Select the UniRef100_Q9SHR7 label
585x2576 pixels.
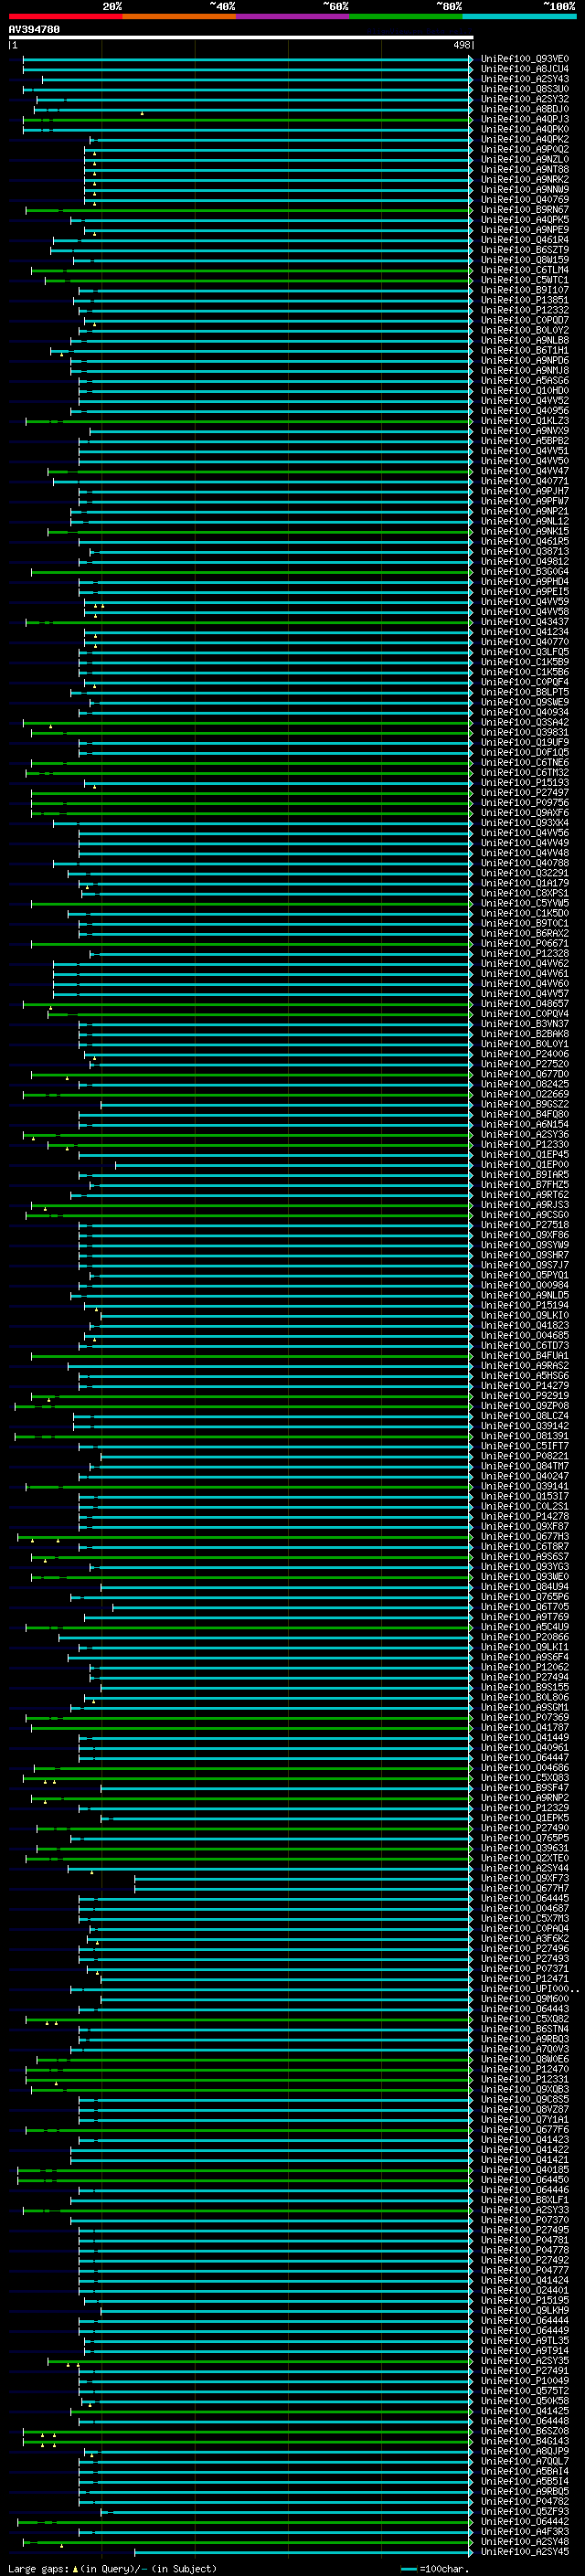tap(525, 1255)
